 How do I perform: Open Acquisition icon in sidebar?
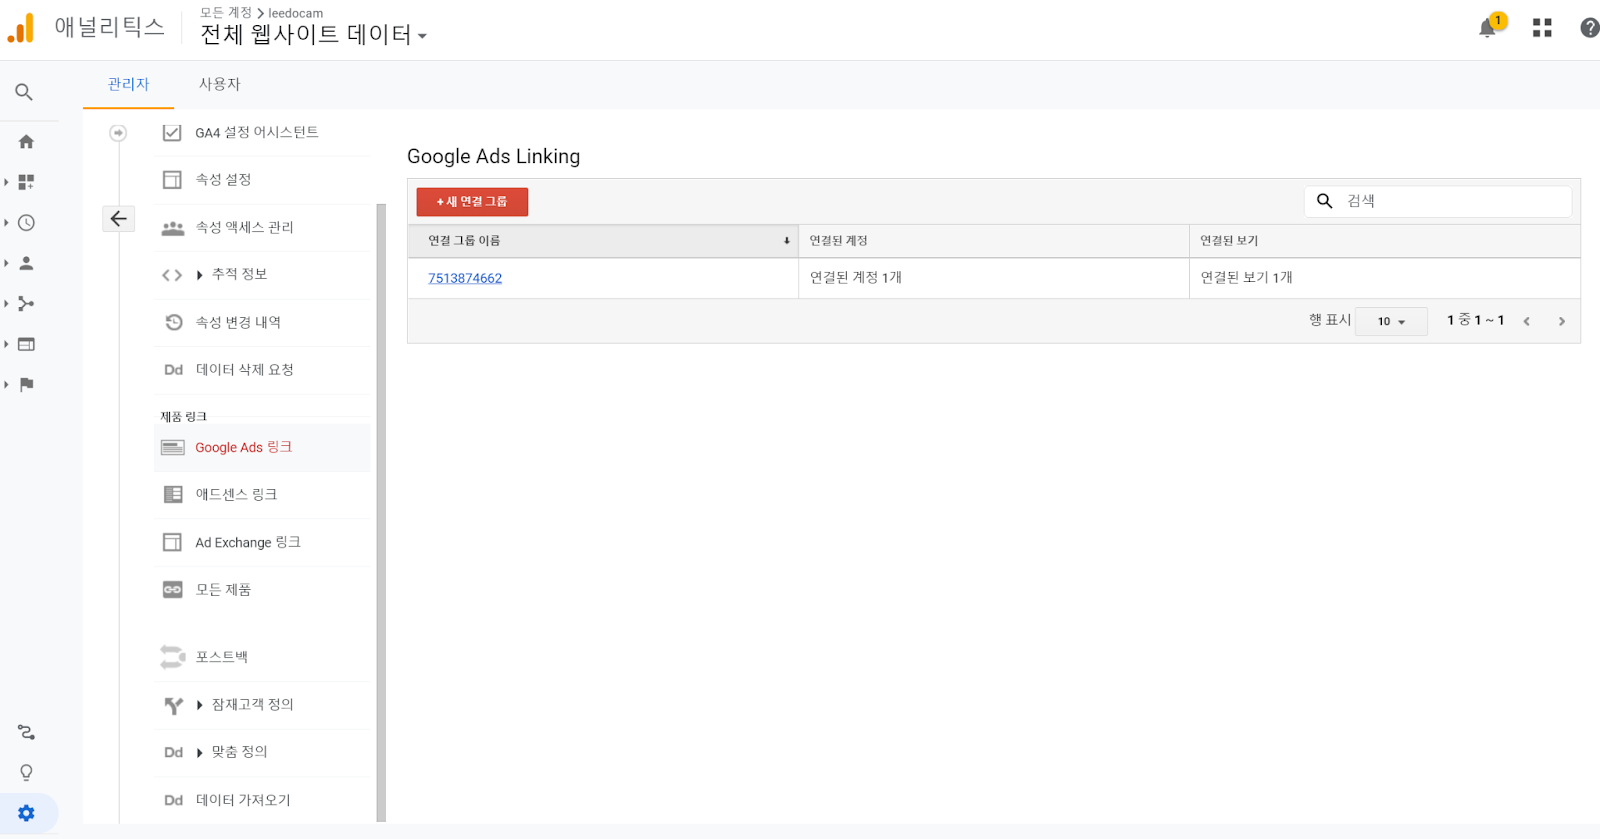(x=26, y=303)
